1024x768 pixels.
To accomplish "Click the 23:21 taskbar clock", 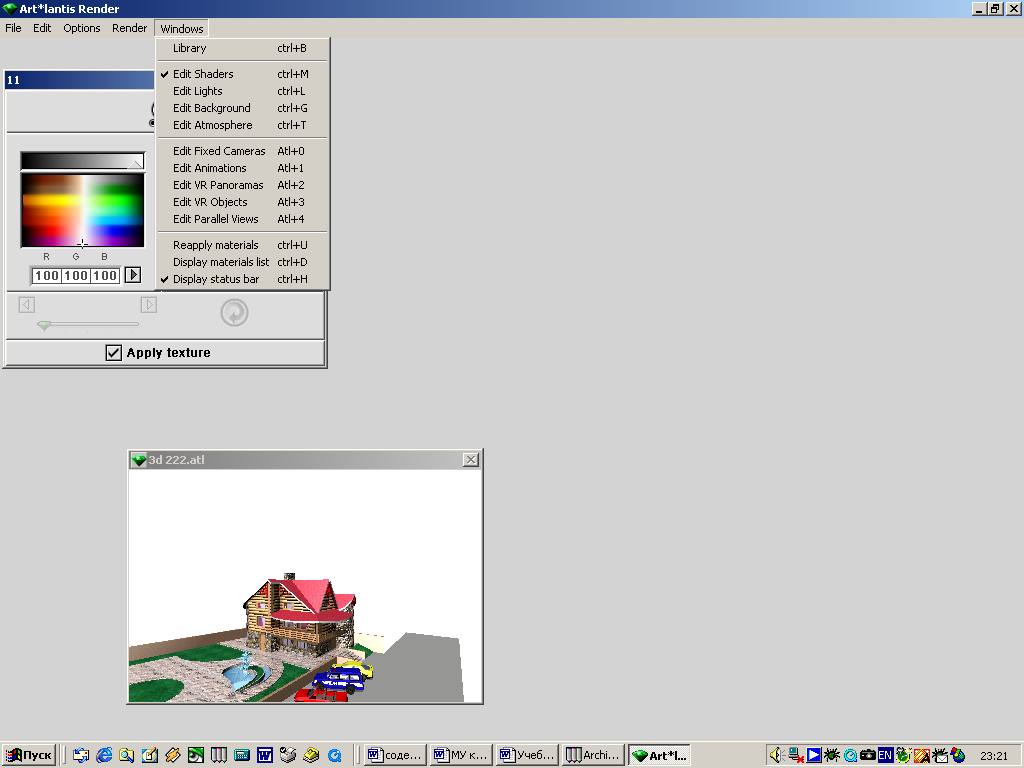I will (993, 756).
